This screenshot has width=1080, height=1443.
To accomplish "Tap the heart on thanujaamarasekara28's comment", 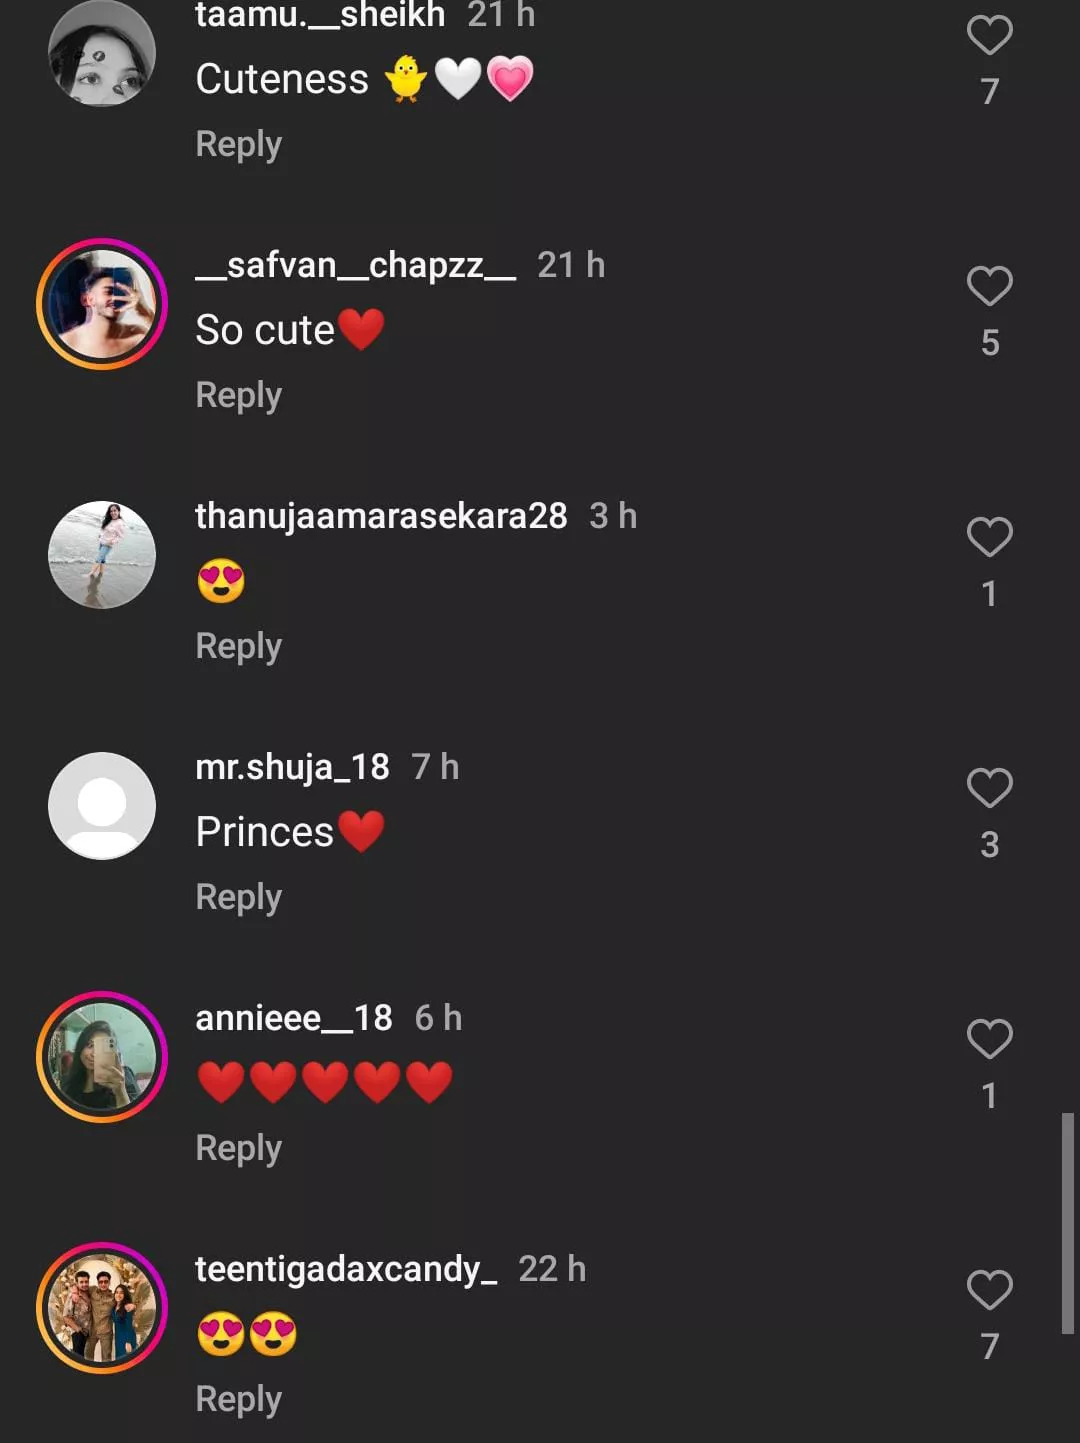I will tap(989, 538).
